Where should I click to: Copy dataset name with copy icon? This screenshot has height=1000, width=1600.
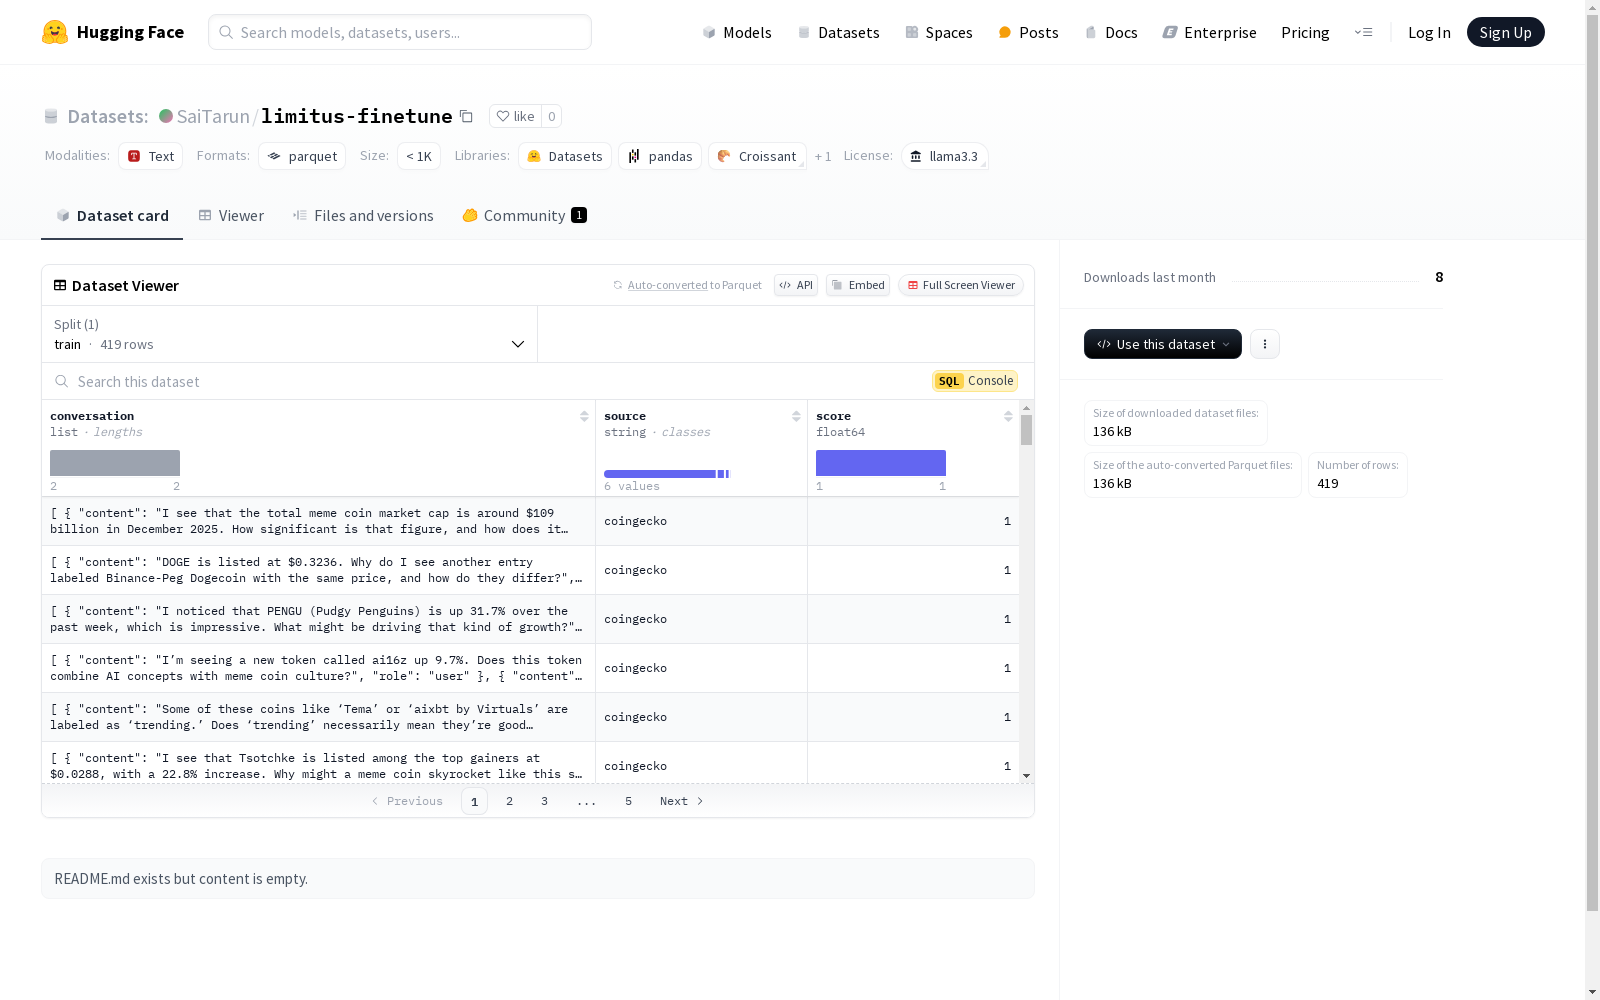pyautogui.click(x=466, y=116)
